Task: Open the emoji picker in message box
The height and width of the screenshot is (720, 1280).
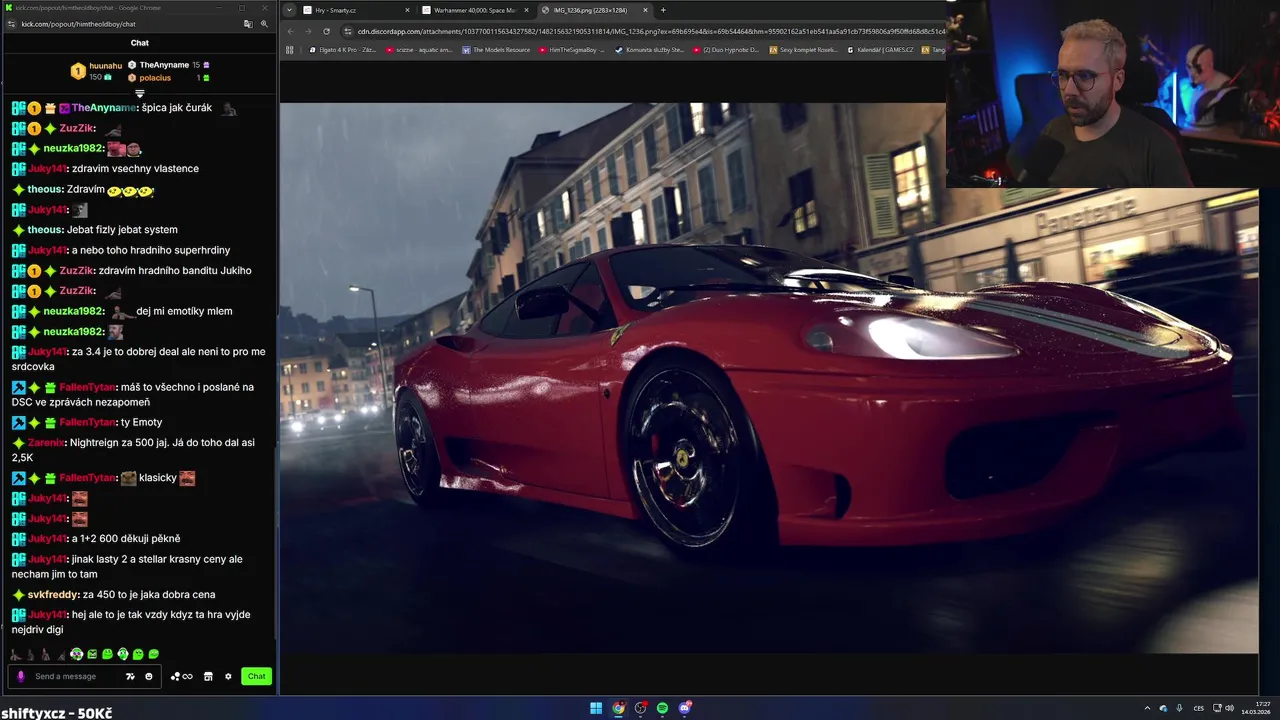Action: (149, 676)
